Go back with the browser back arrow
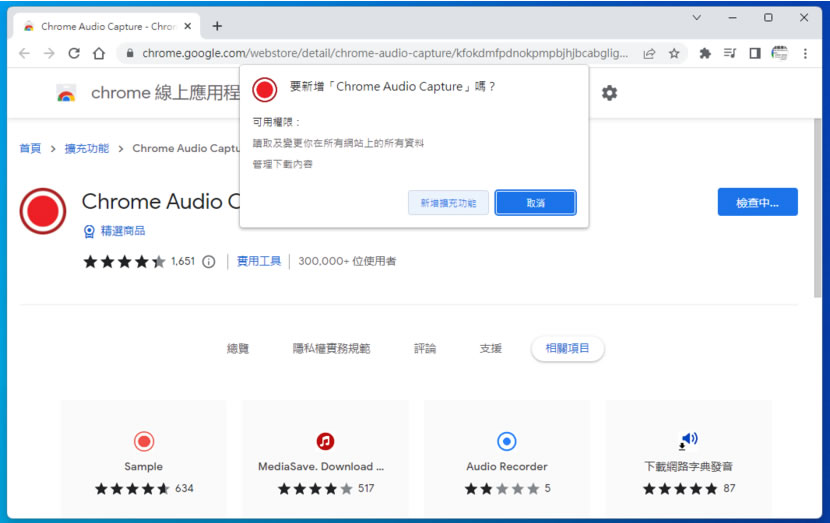Screen dimensions: 830x523 coord(24,53)
